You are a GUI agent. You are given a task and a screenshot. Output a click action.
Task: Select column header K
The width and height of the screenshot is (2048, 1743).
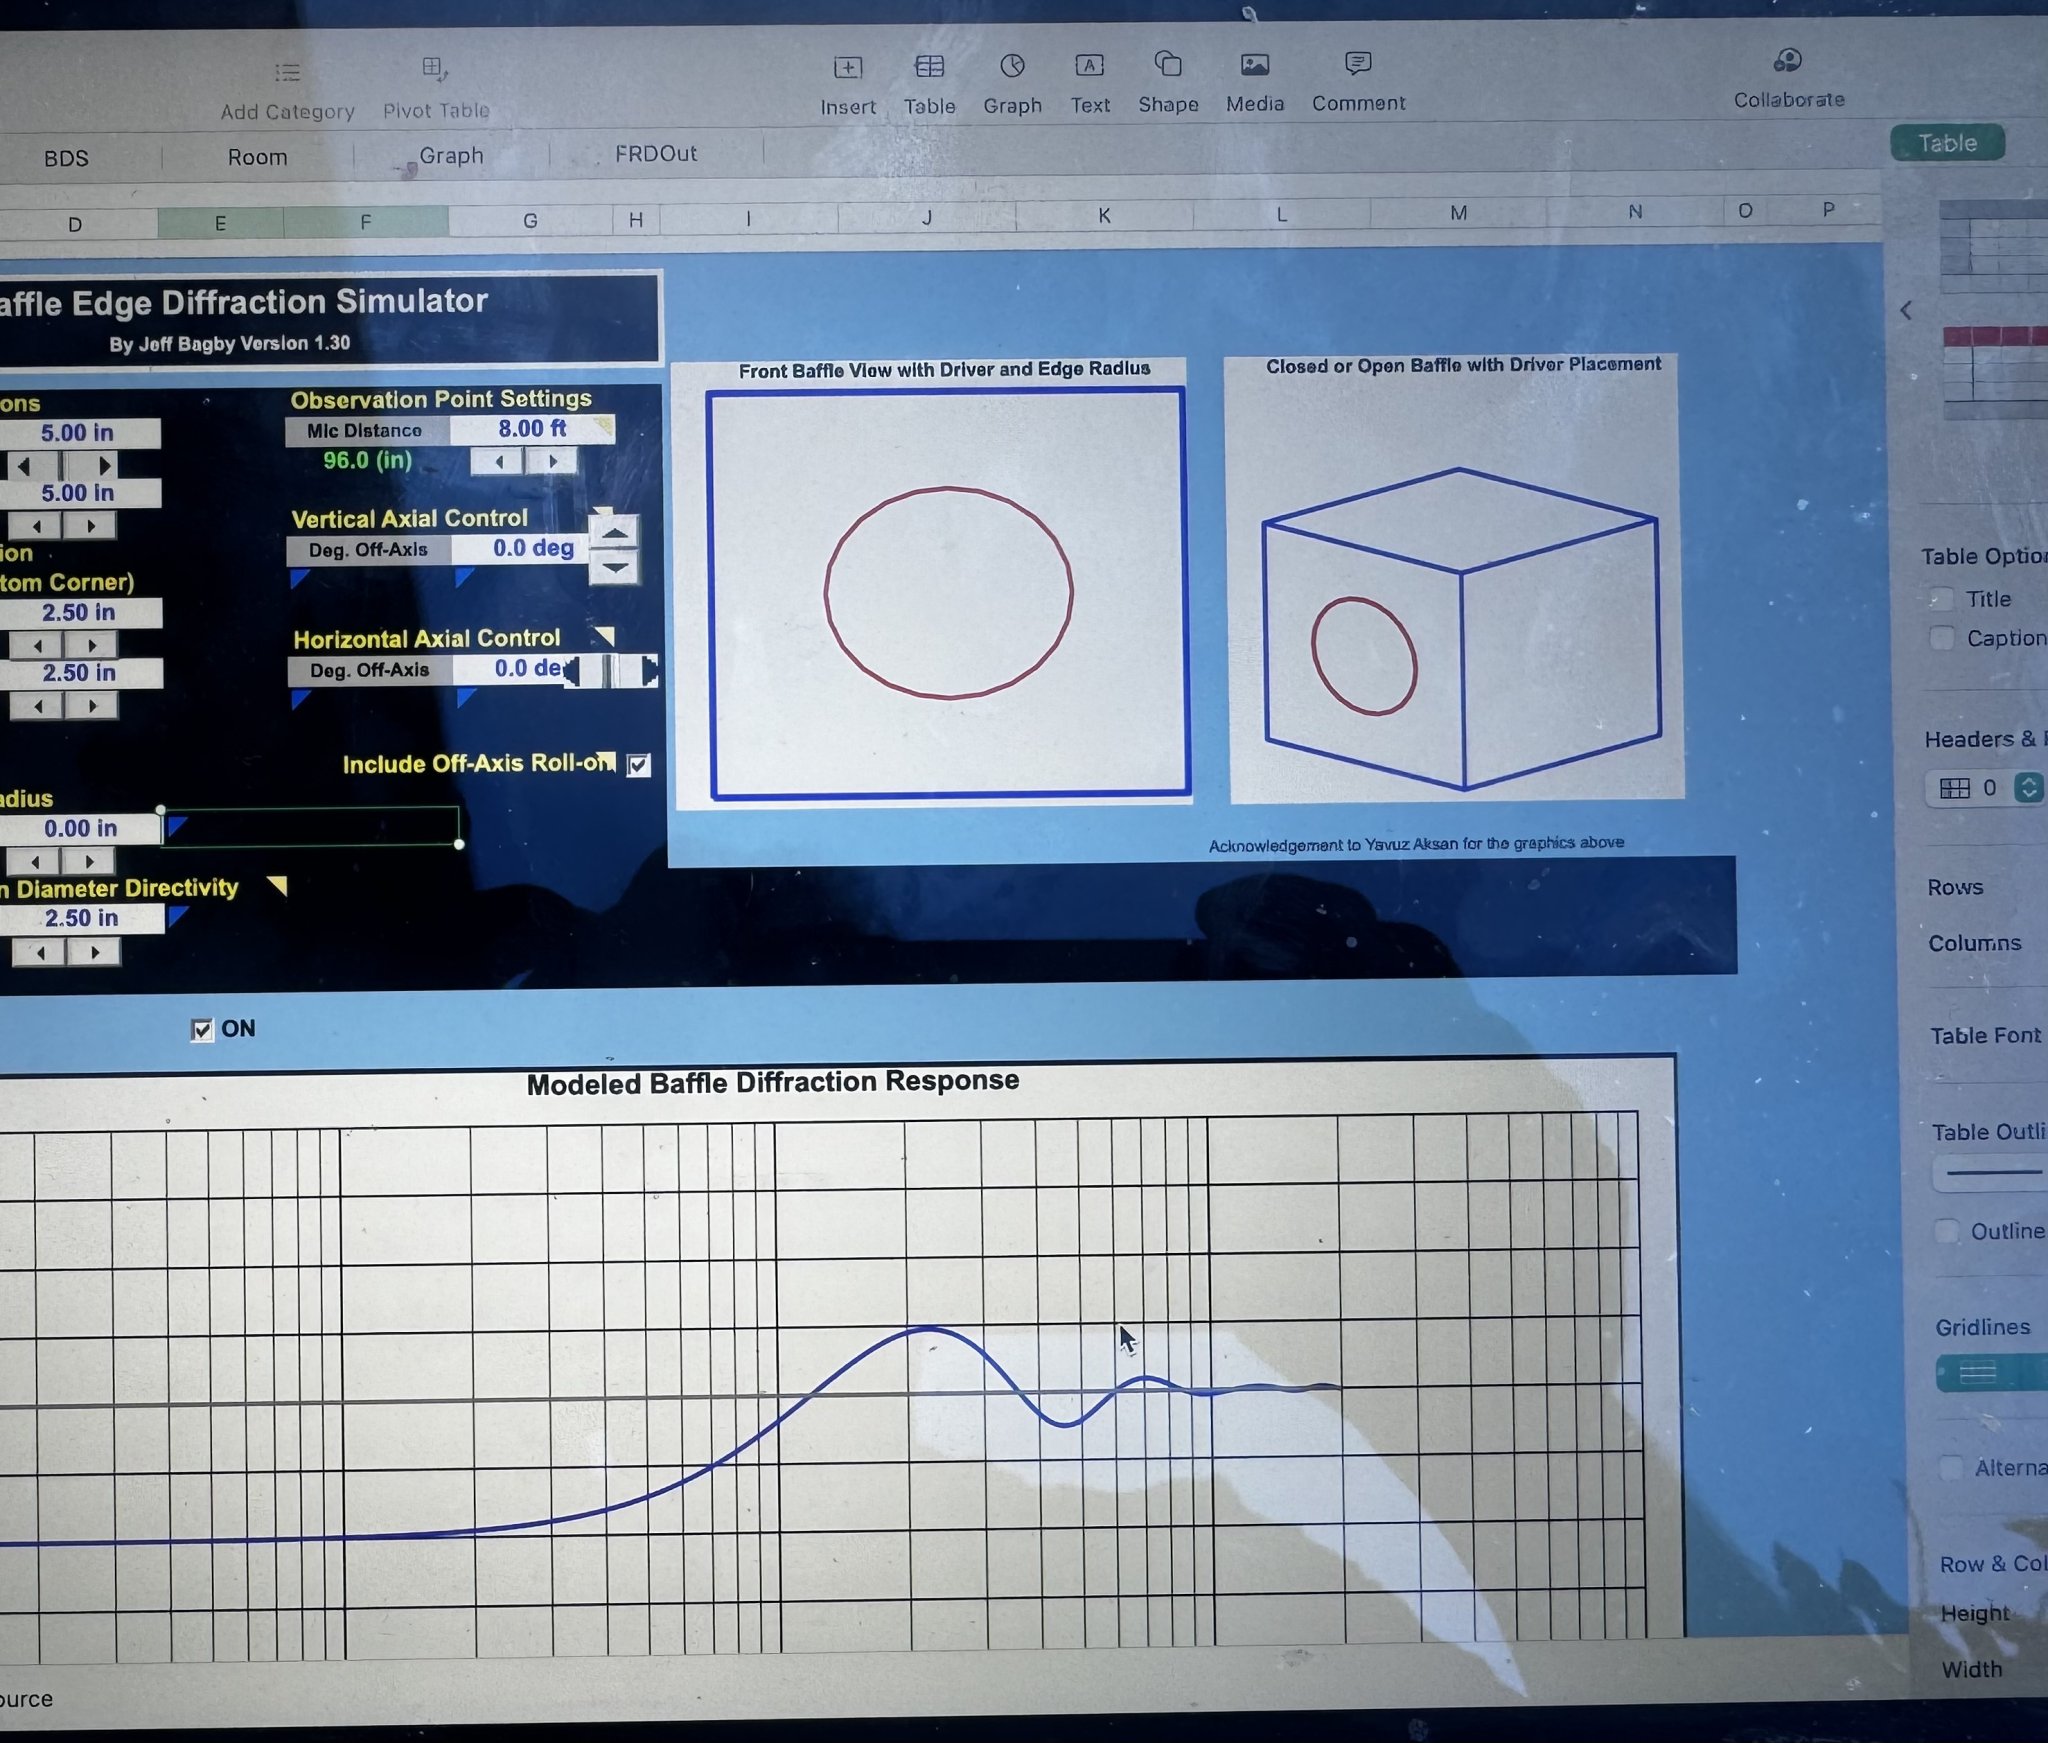[1104, 215]
